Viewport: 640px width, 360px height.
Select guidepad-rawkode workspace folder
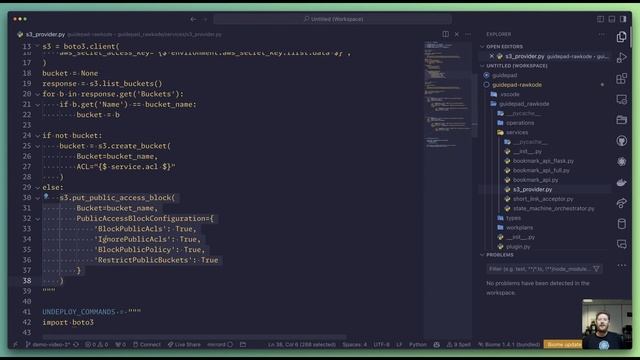click(x=517, y=84)
